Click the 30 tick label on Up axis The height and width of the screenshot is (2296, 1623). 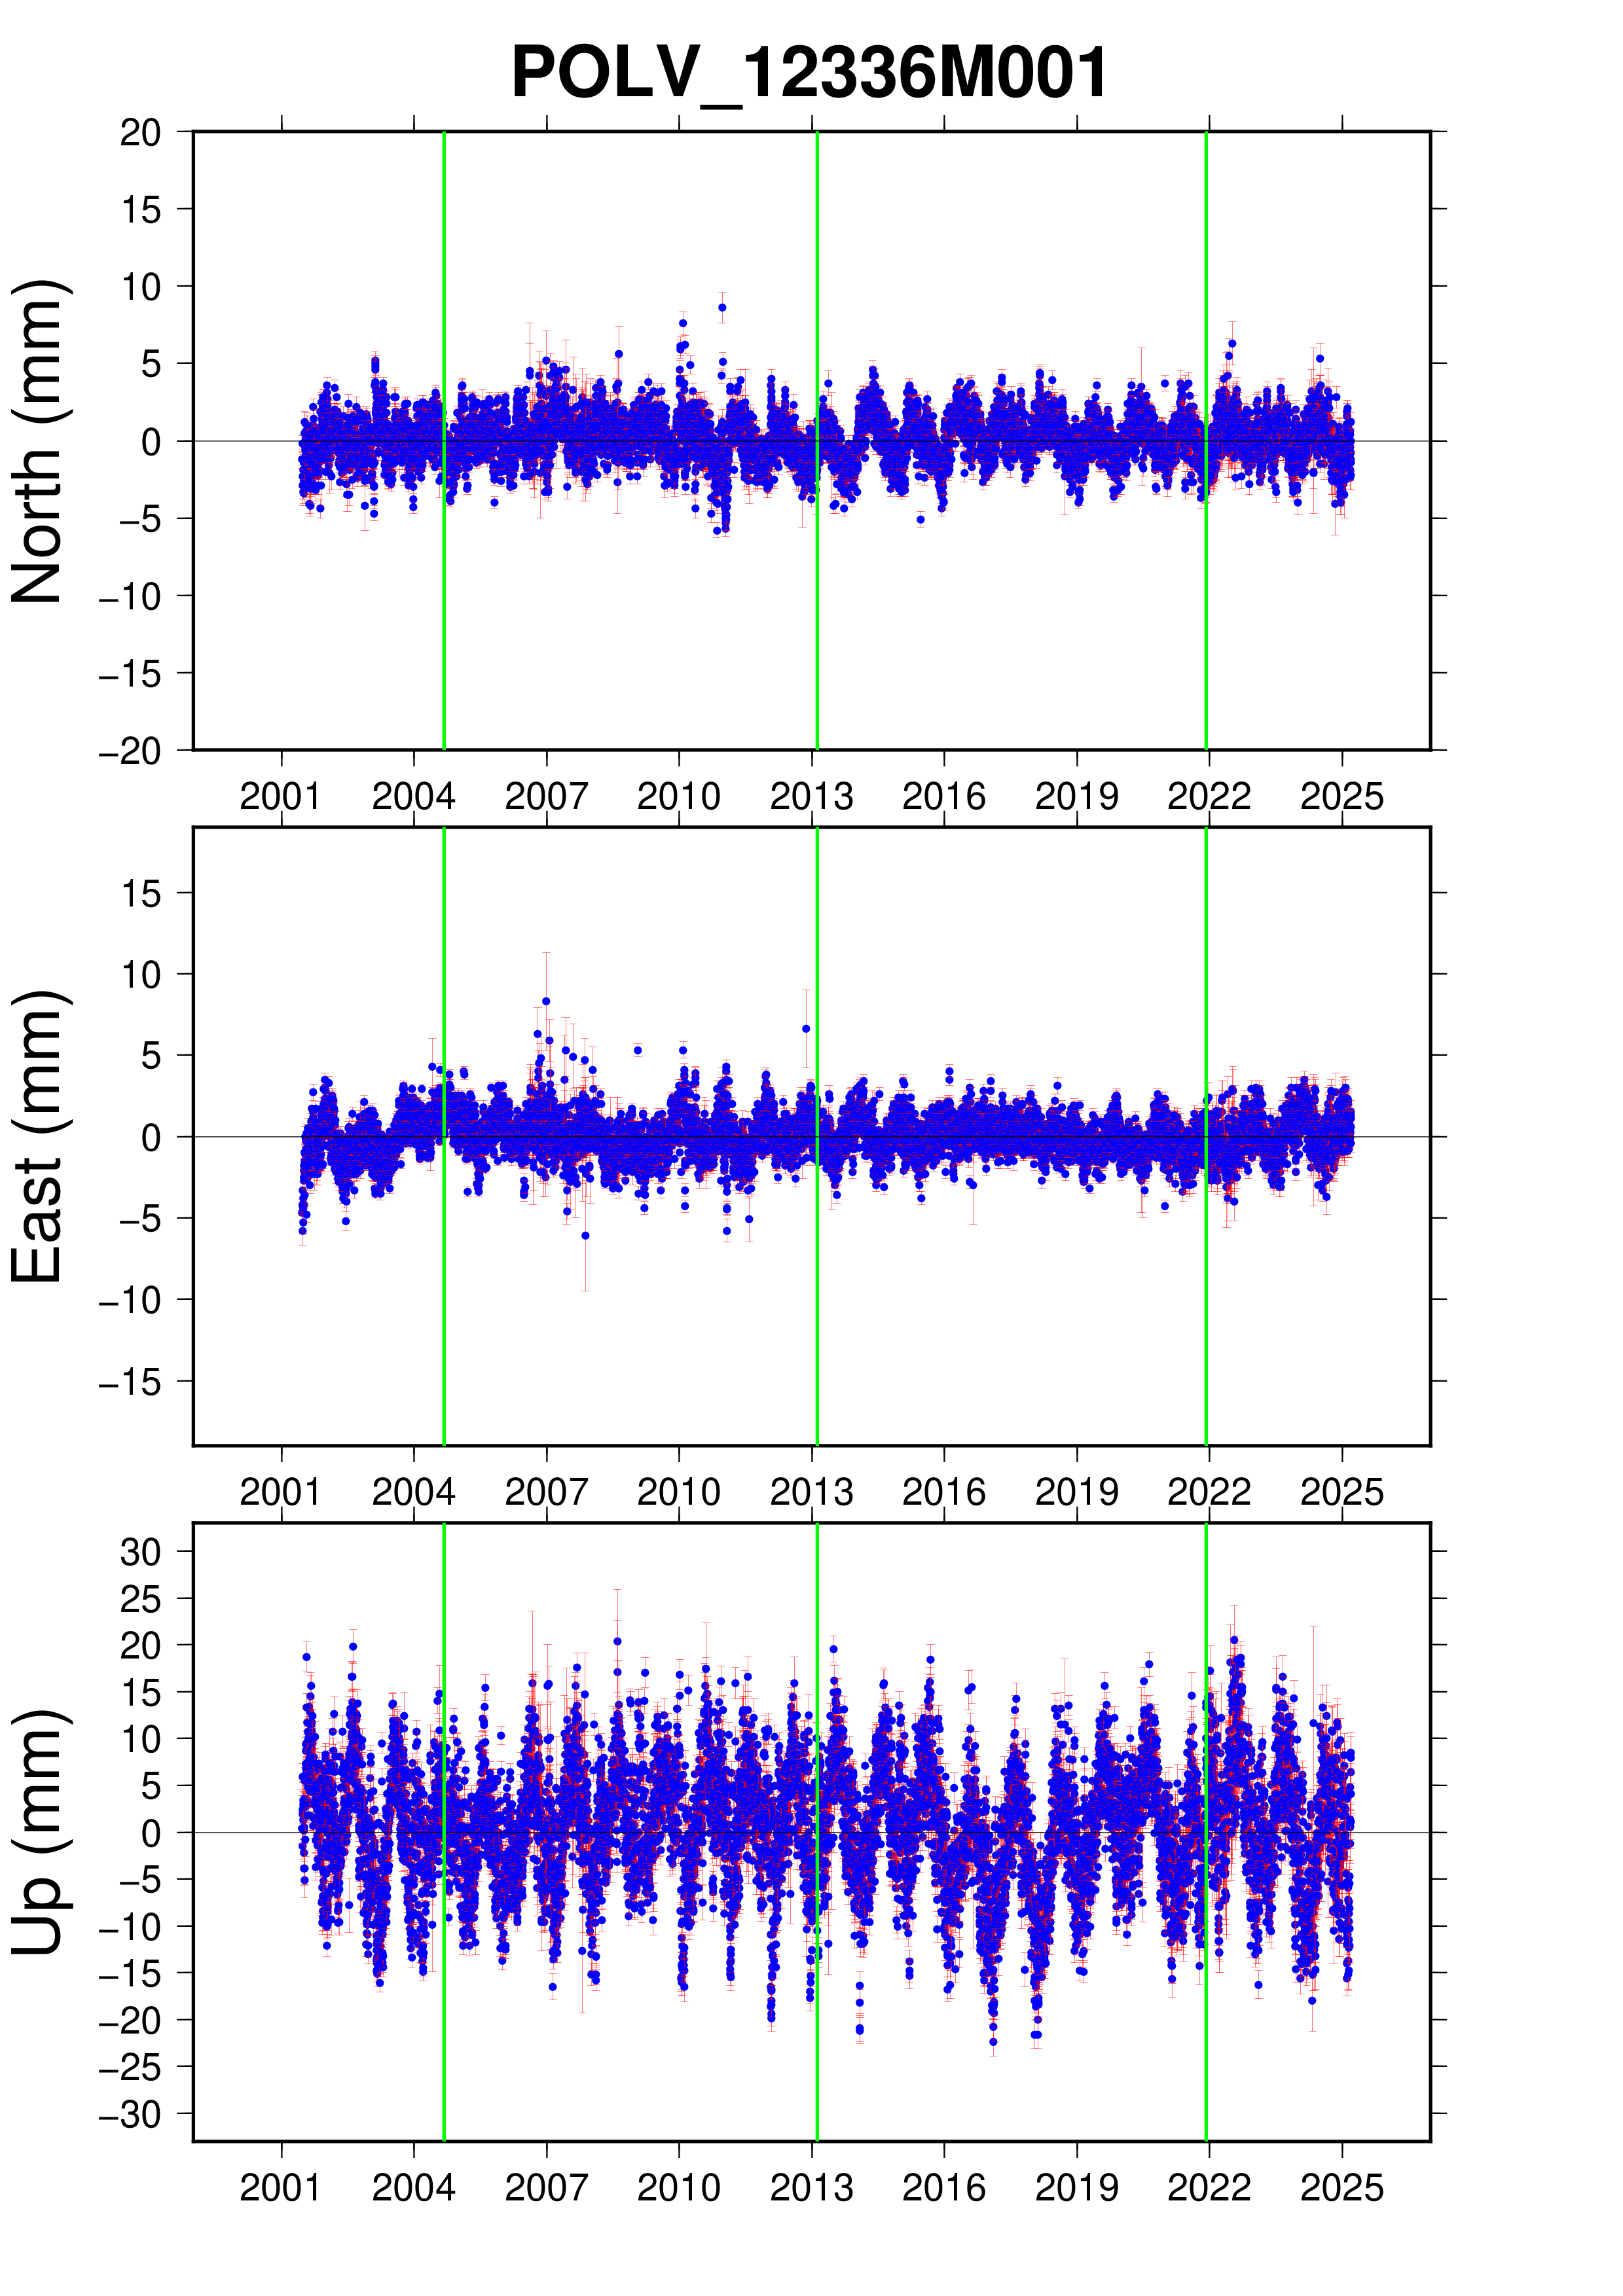pyautogui.click(x=140, y=1552)
